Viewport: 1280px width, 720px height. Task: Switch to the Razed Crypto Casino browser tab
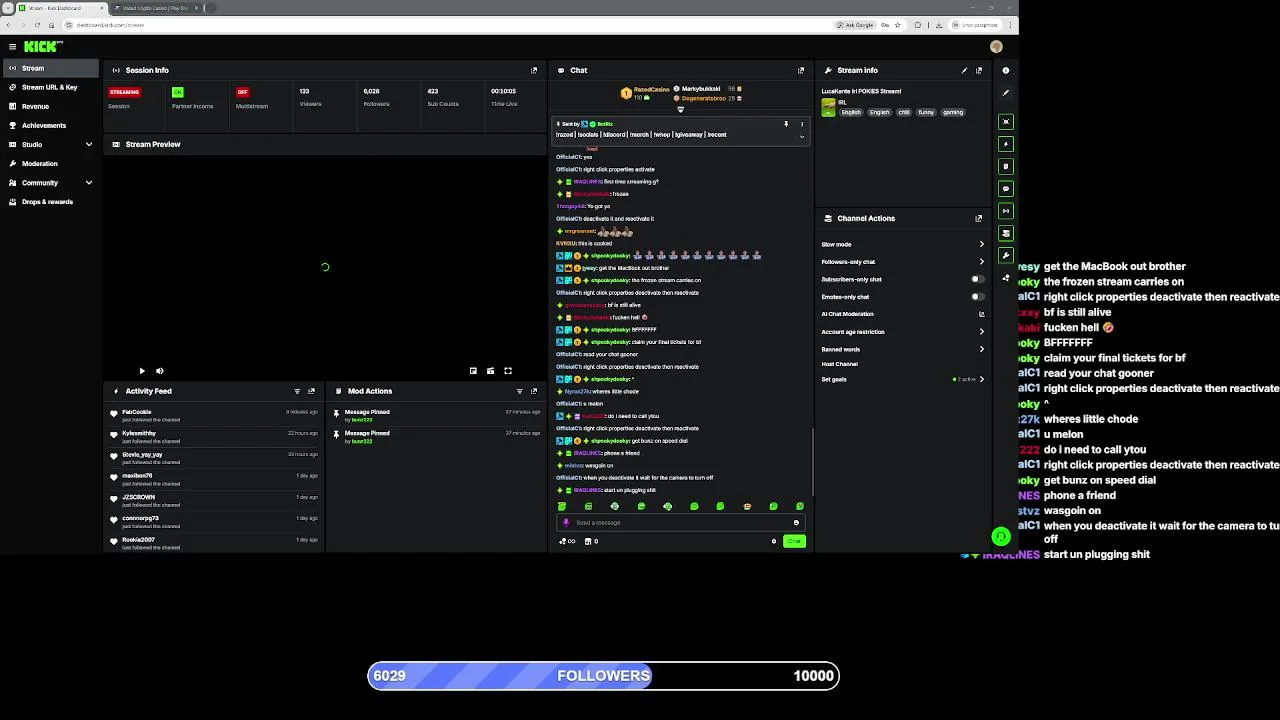pyautogui.click(x=155, y=8)
